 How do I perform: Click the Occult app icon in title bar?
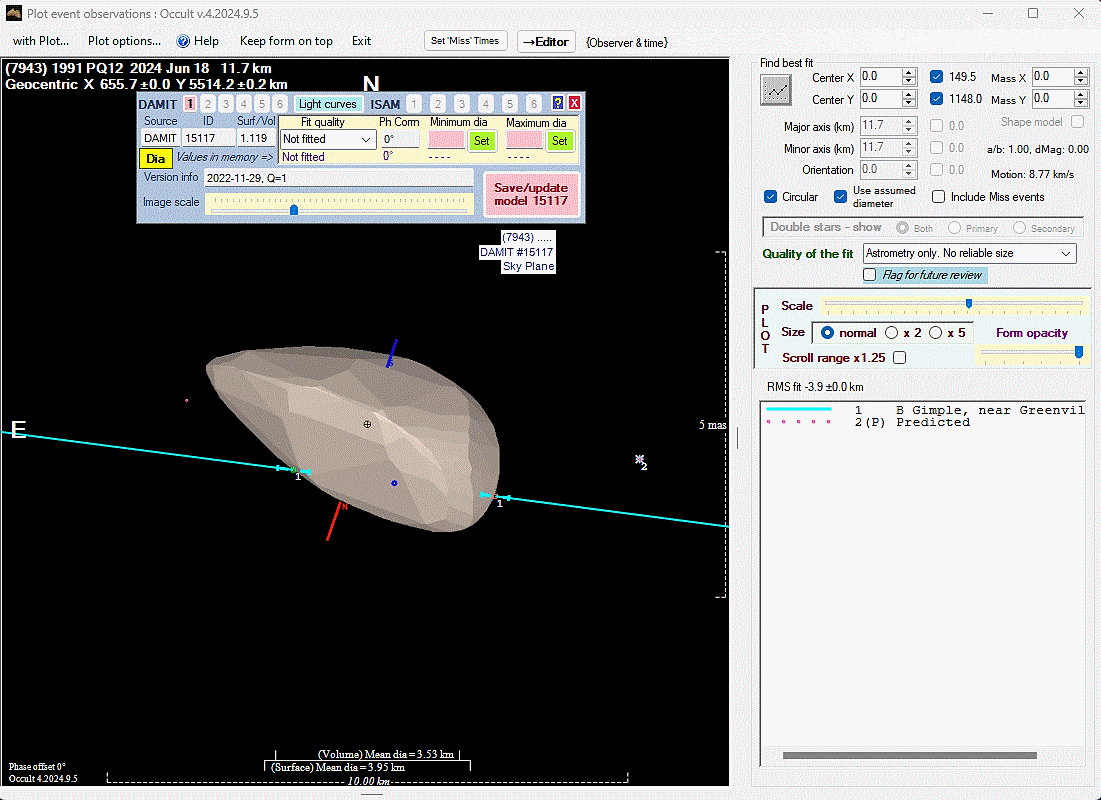[13, 13]
